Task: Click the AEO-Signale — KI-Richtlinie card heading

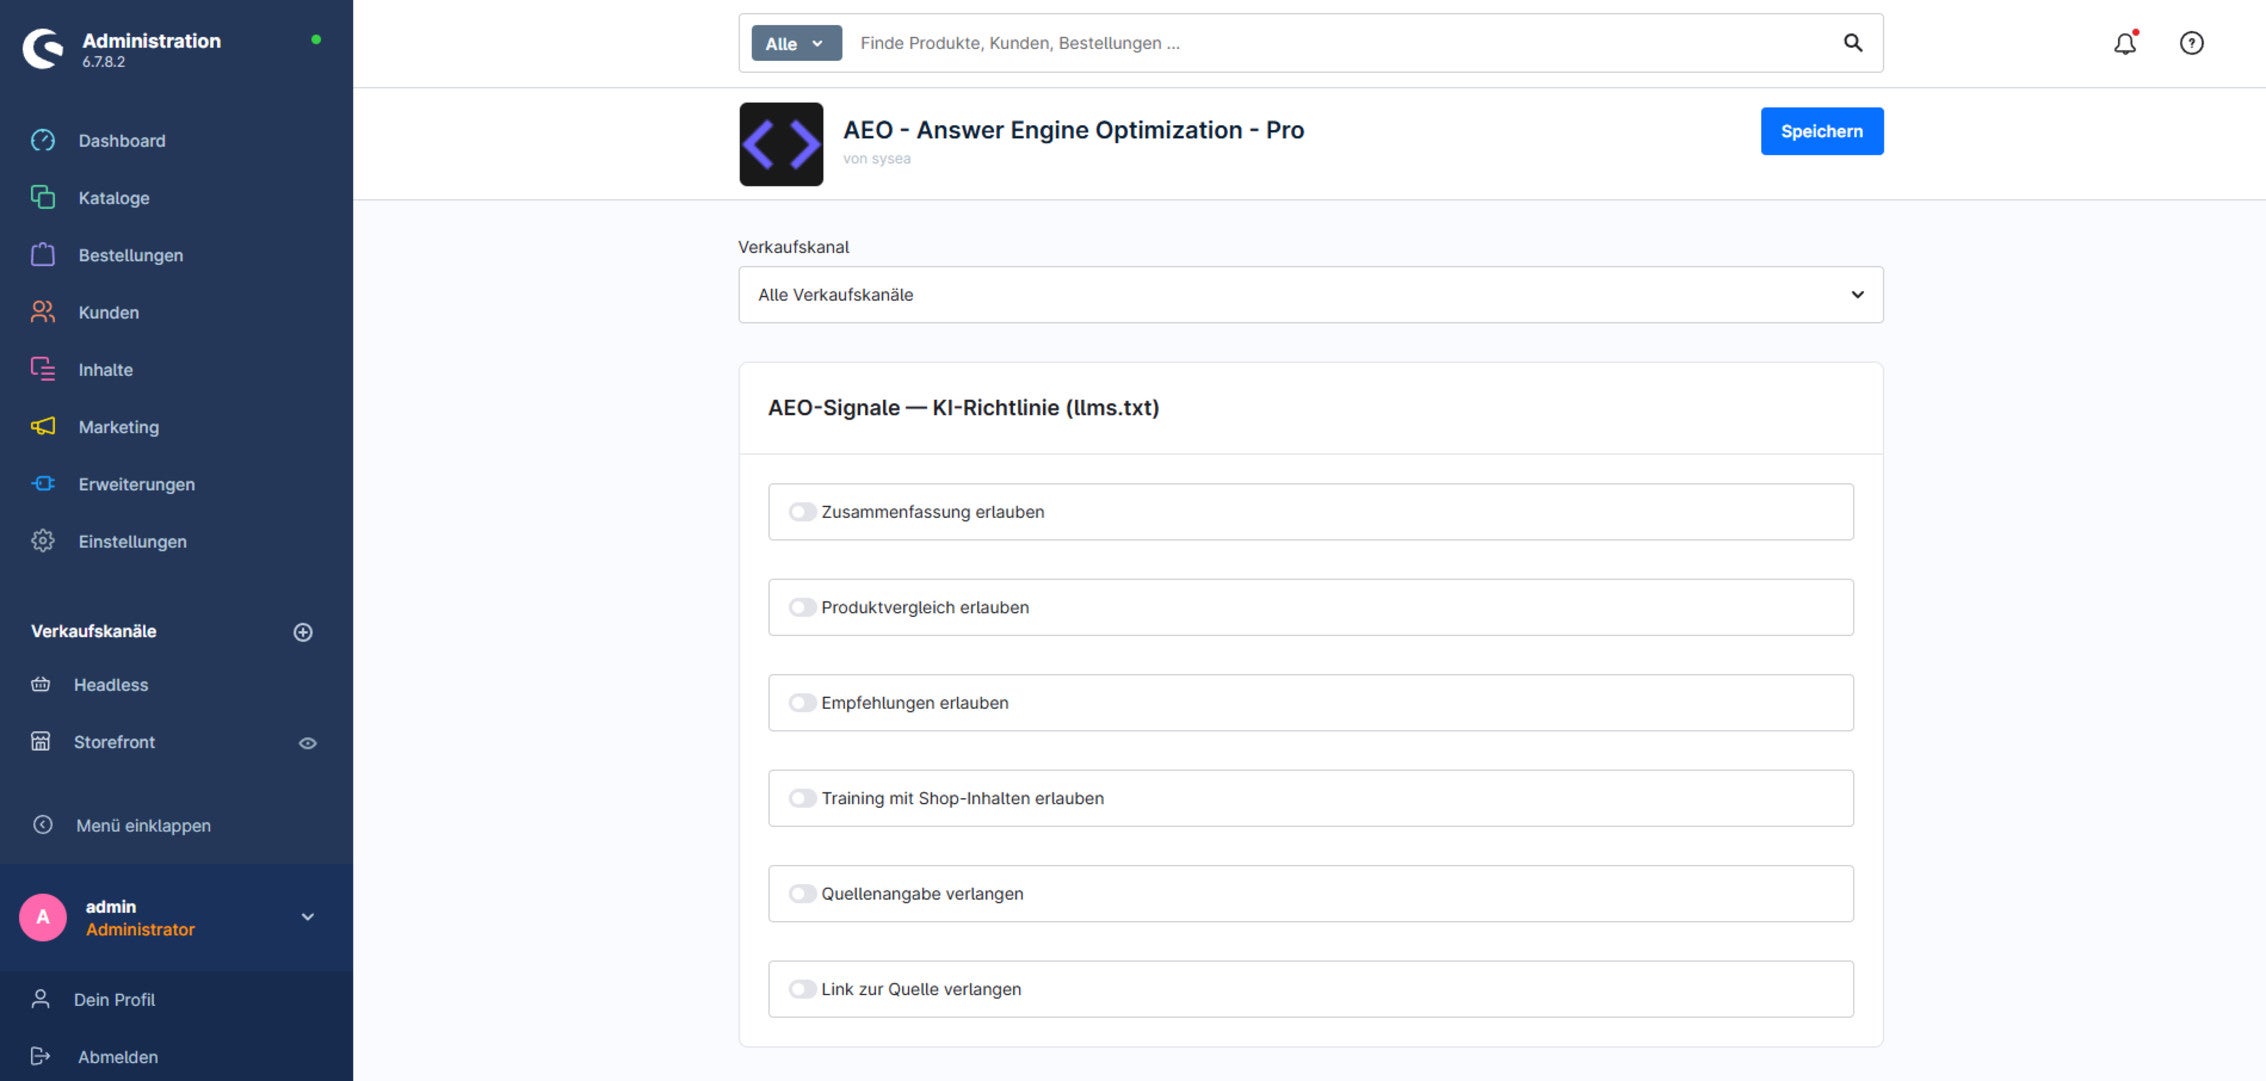Action: click(964, 408)
